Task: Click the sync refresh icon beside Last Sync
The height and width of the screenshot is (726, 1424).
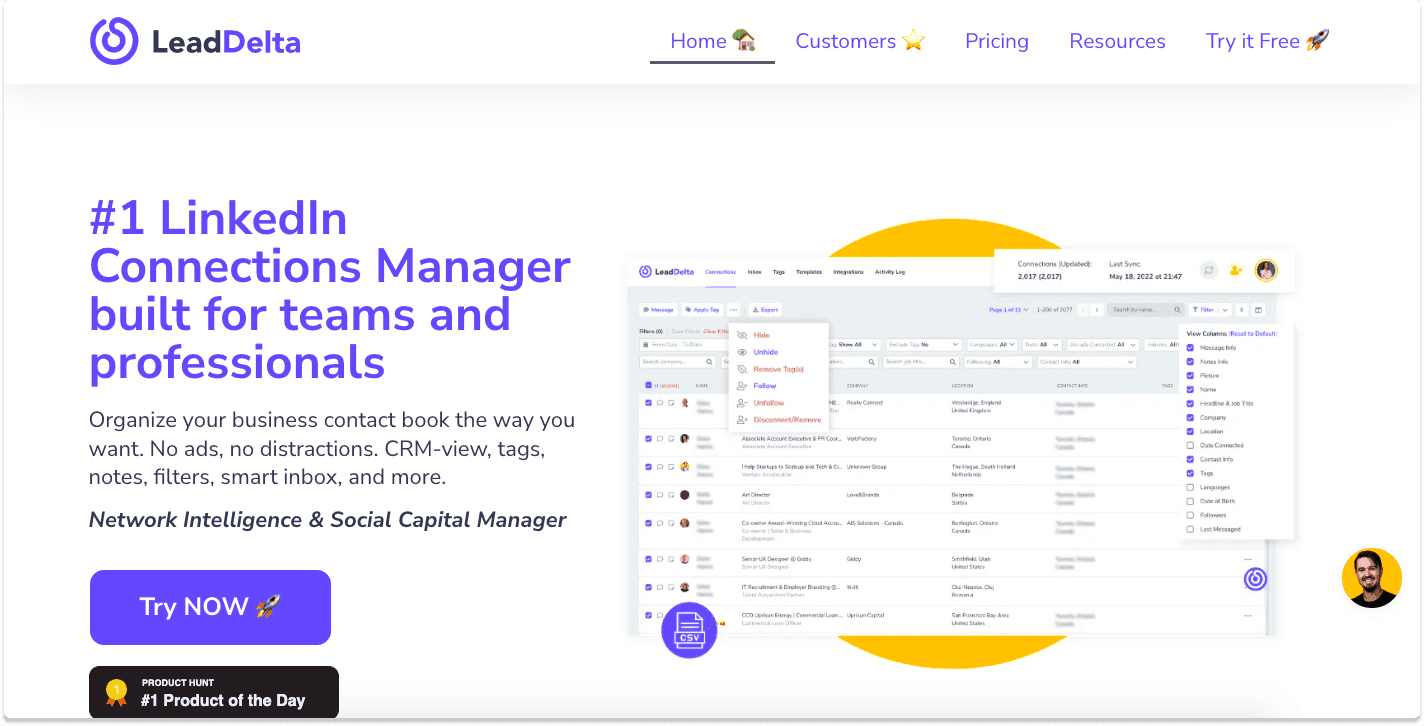Action: pos(1209,270)
